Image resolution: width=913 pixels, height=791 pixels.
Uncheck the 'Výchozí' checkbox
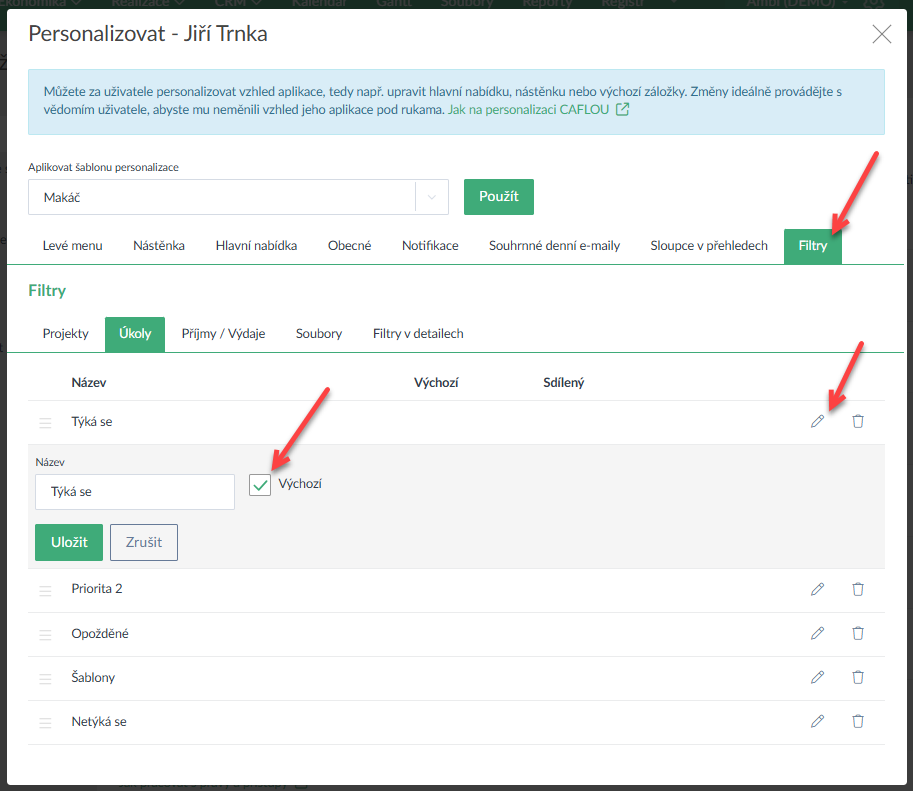[260, 485]
